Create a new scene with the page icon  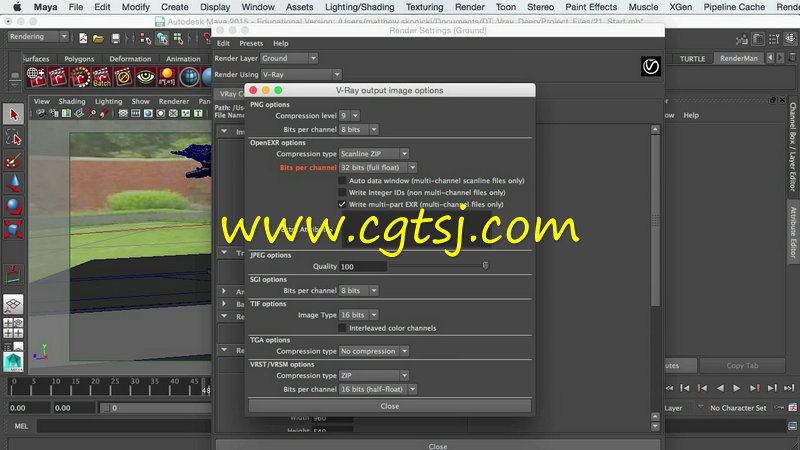point(83,38)
